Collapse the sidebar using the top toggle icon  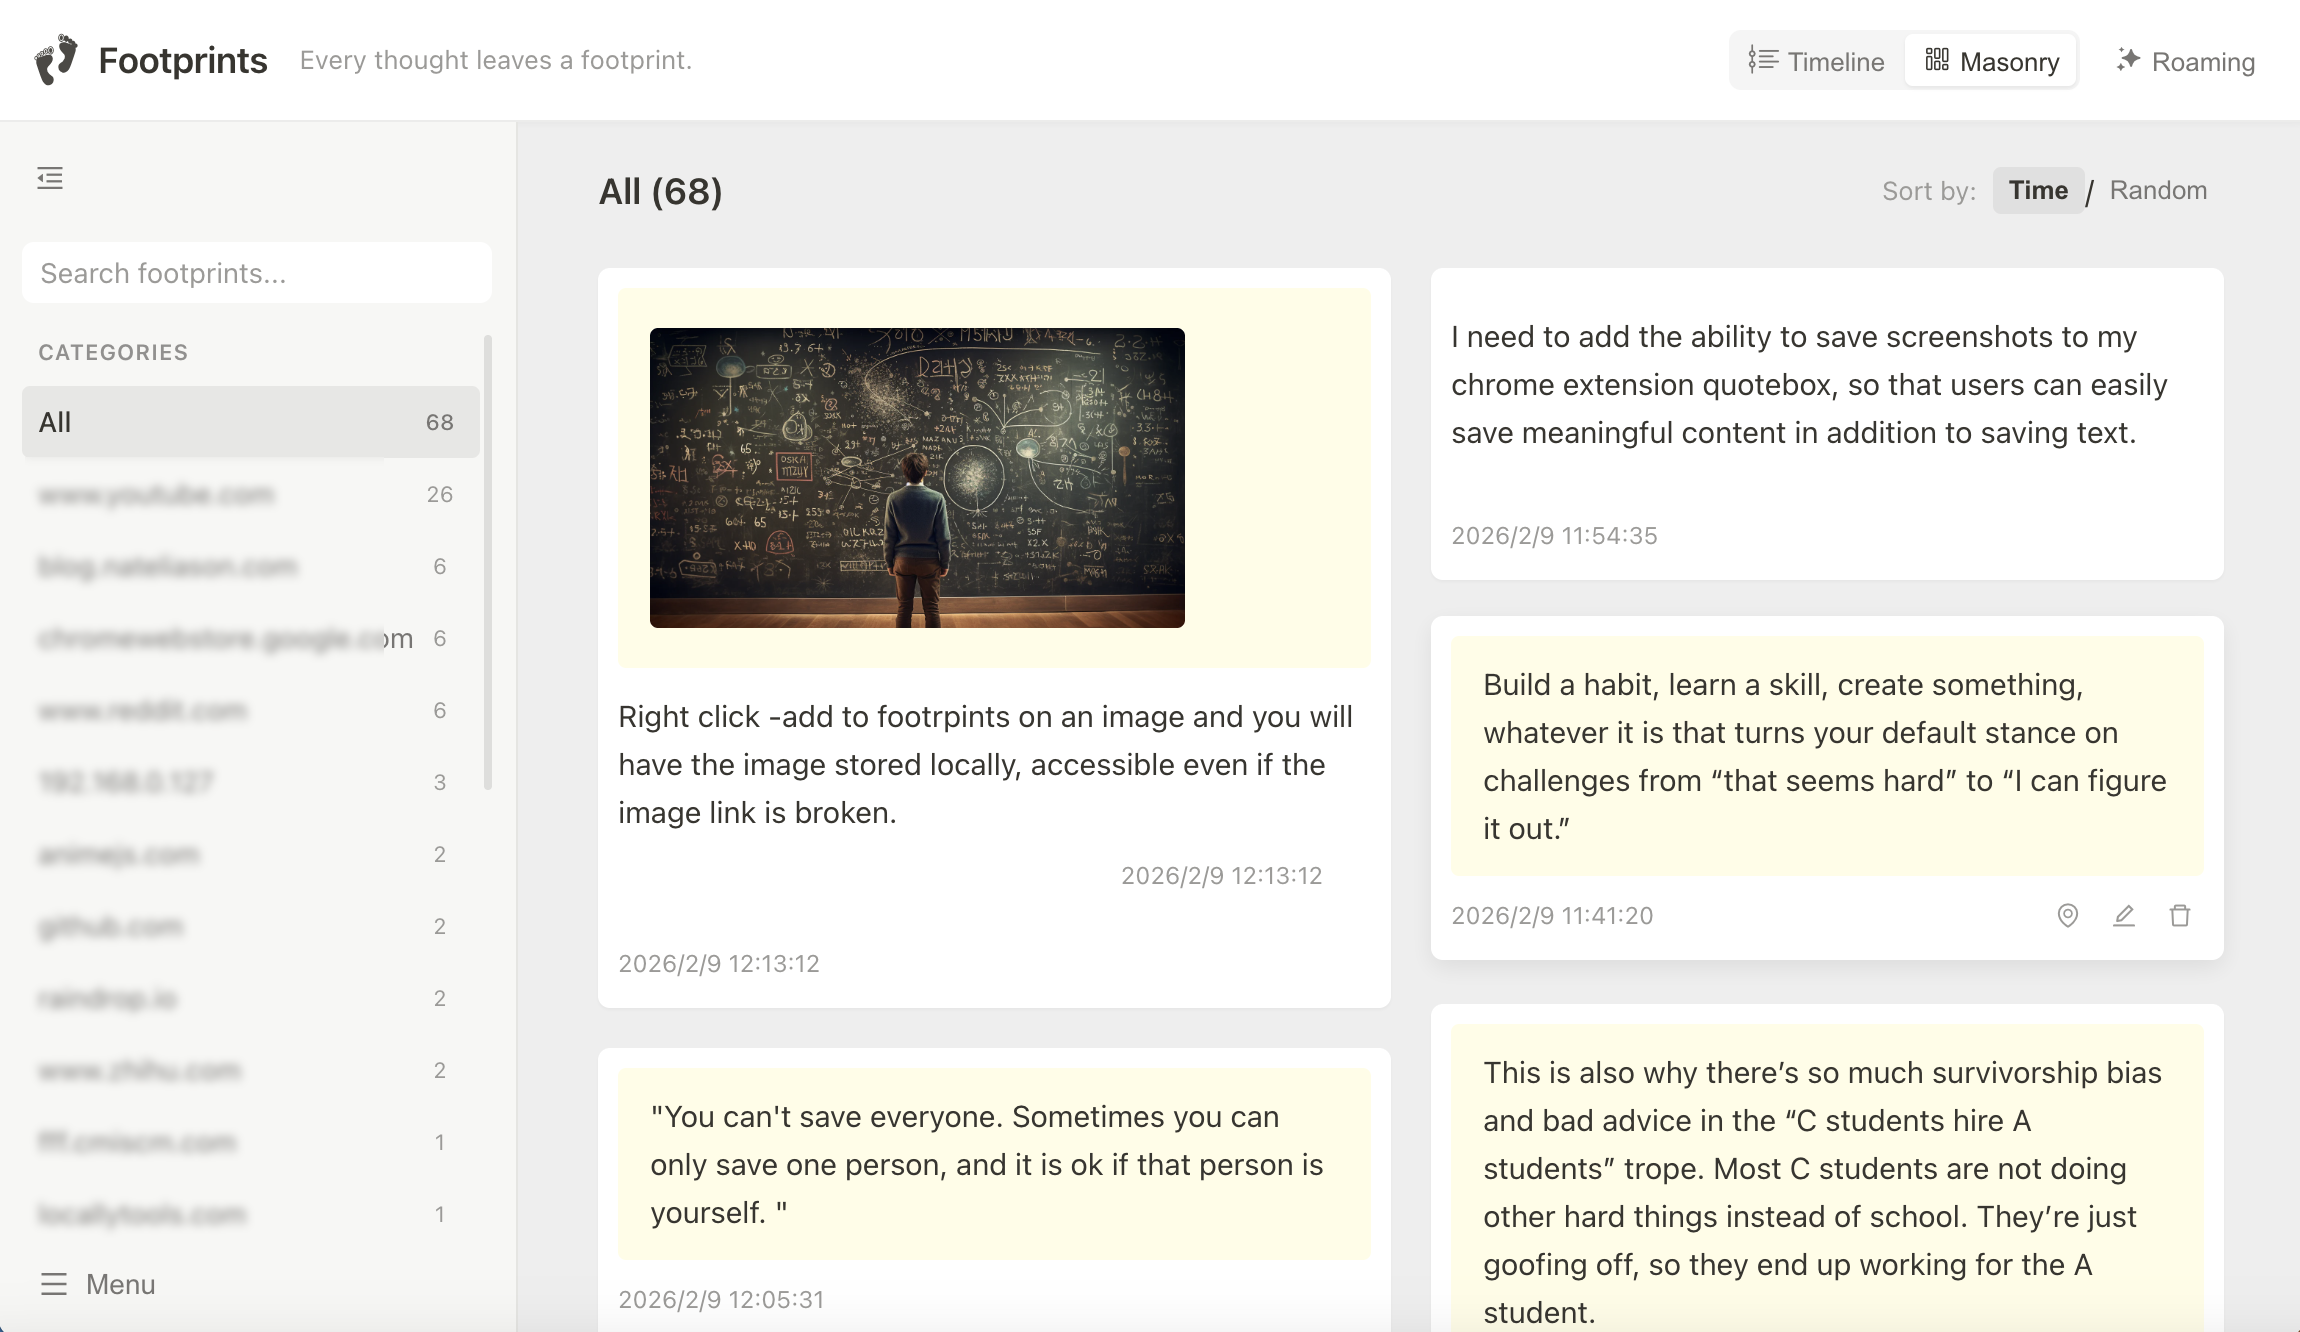[x=50, y=178]
